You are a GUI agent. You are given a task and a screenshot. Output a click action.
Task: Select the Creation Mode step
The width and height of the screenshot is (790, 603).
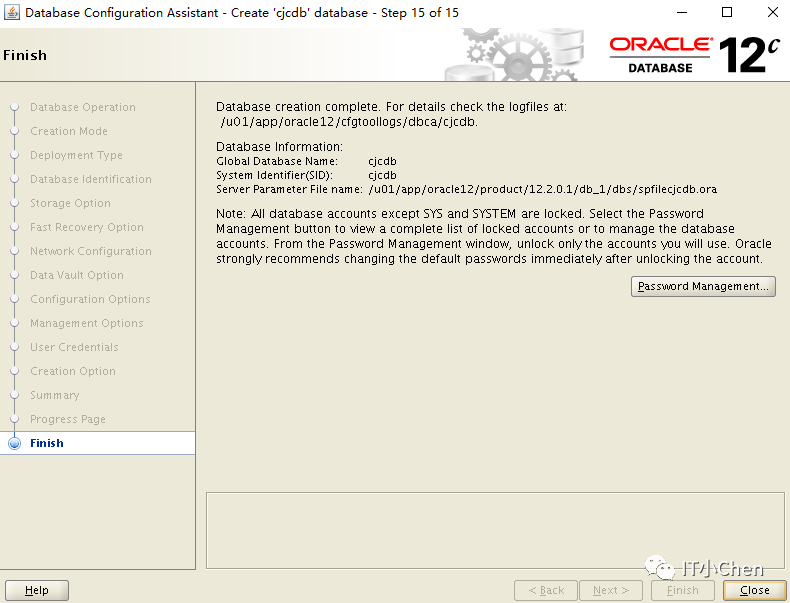click(x=69, y=131)
